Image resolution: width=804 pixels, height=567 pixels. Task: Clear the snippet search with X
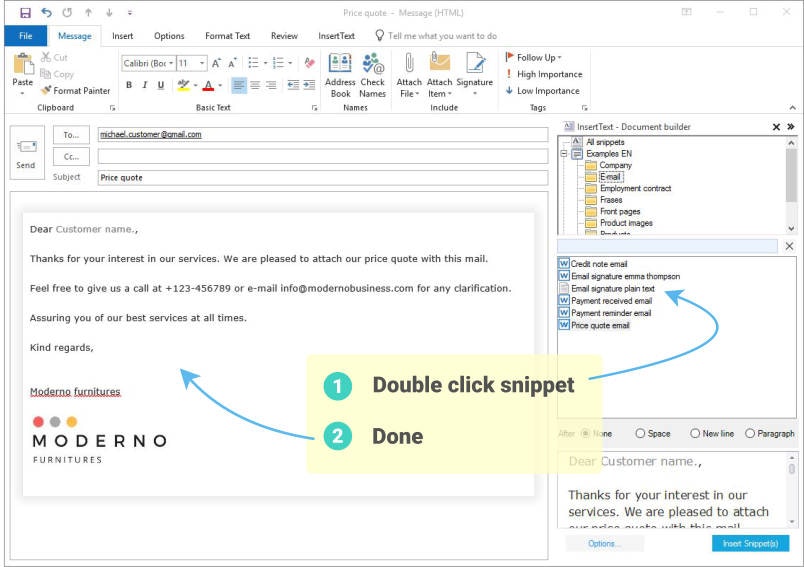click(790, 246)
